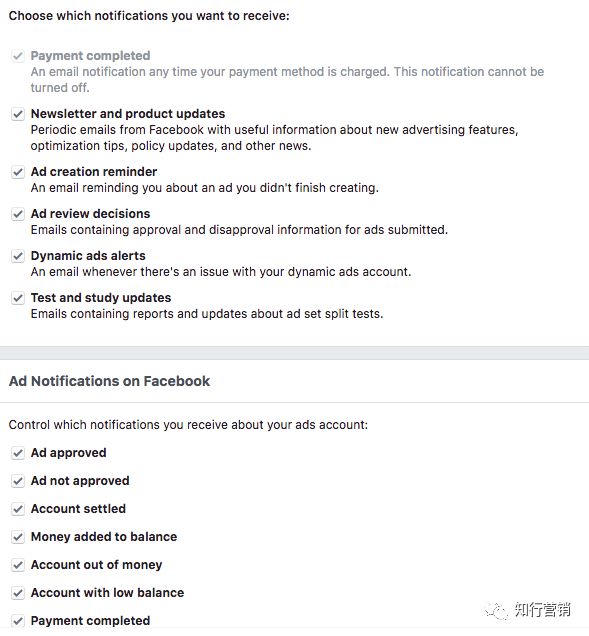
Task: Click the Account with low balance label
Action: click(x=107, y=593)
